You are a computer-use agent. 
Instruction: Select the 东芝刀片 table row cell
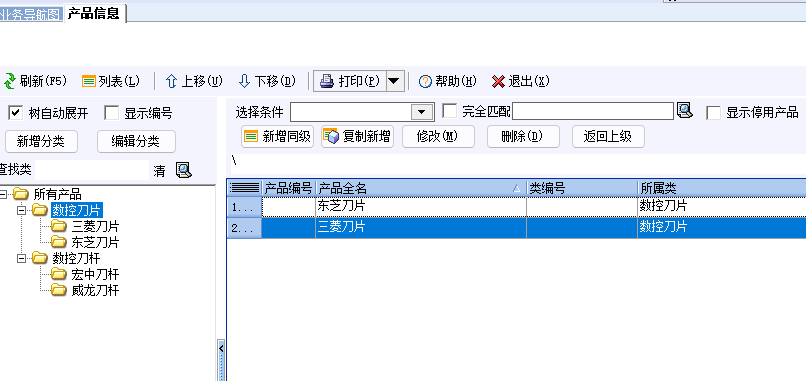[420, 207]
